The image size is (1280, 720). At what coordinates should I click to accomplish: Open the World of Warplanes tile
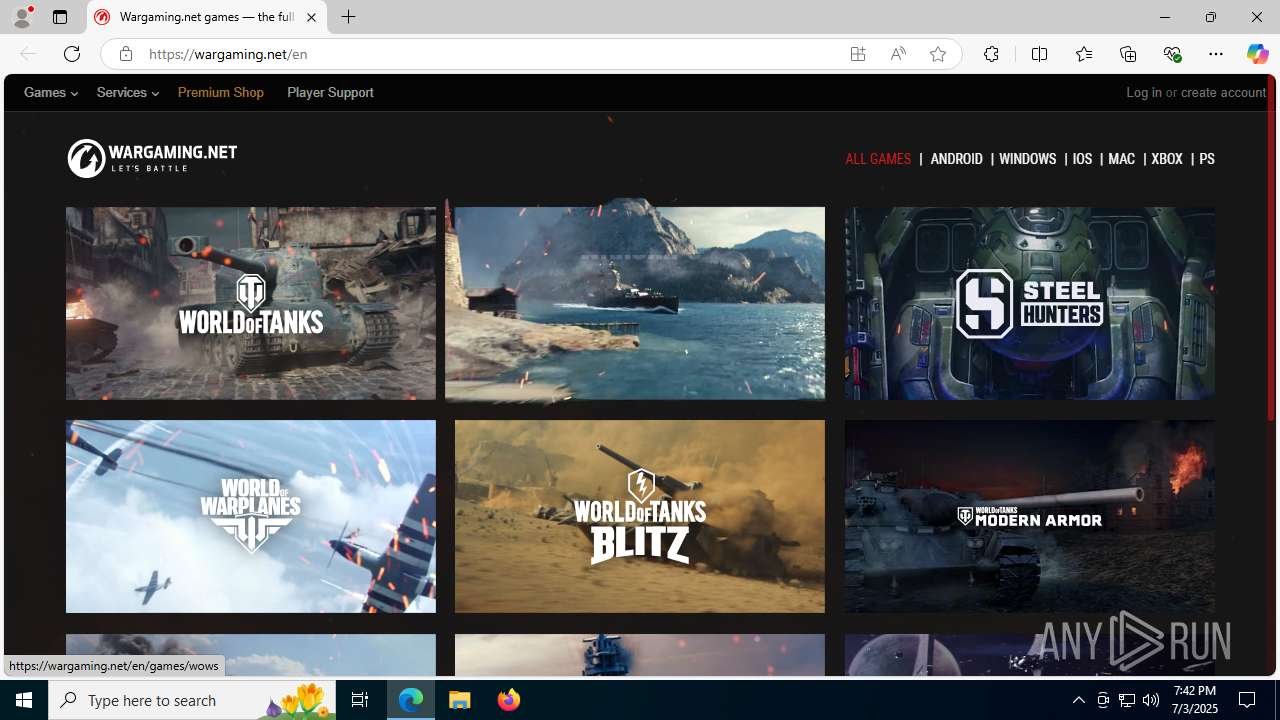[x=251, y=516]
